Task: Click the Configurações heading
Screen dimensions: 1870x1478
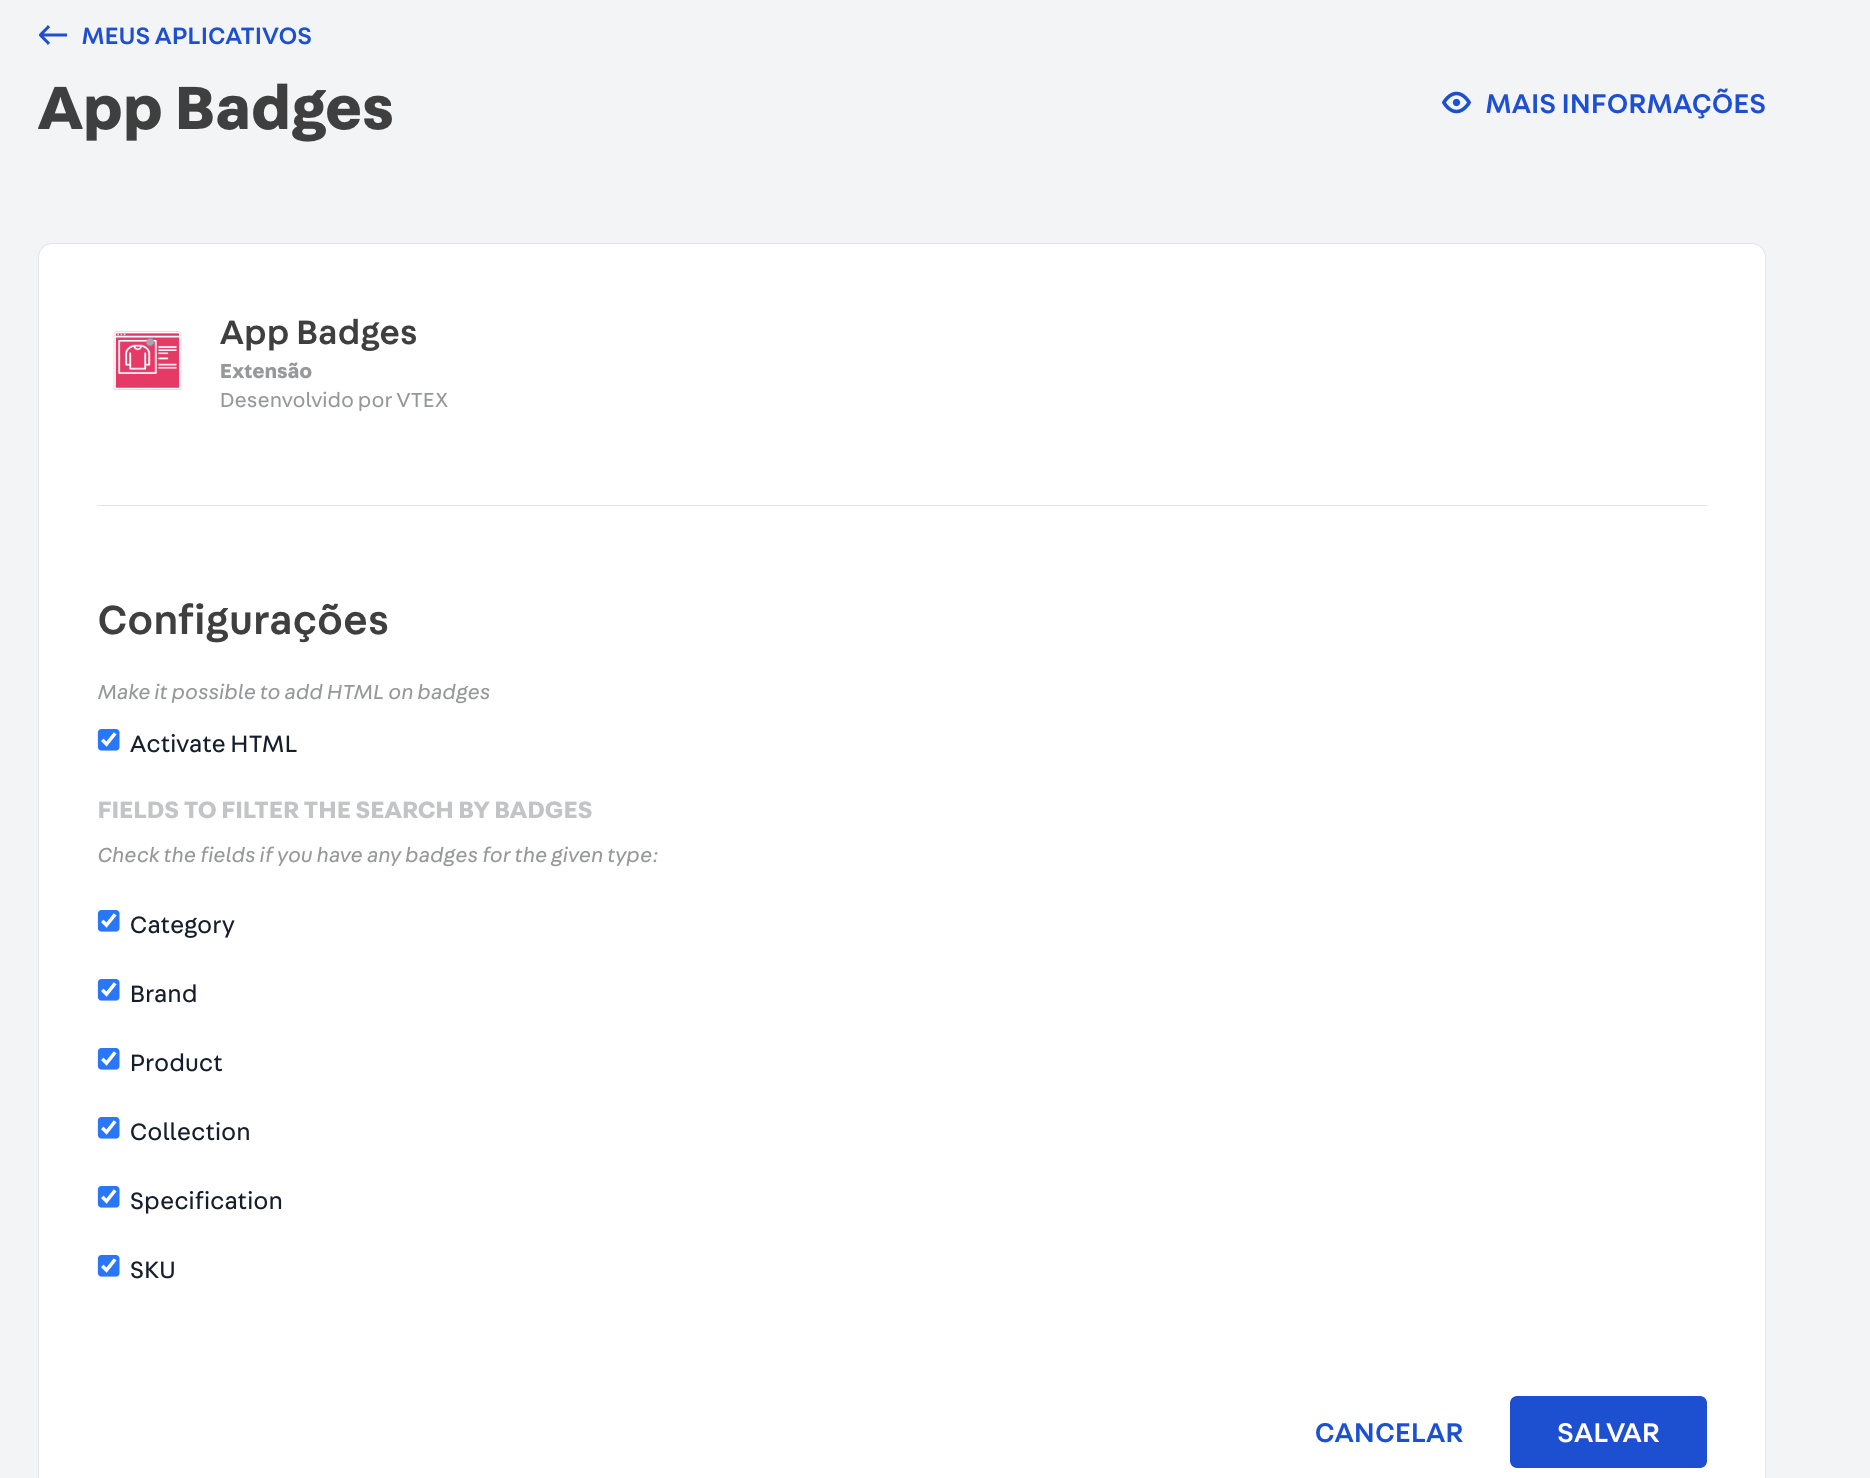Action: click(243, 620)
